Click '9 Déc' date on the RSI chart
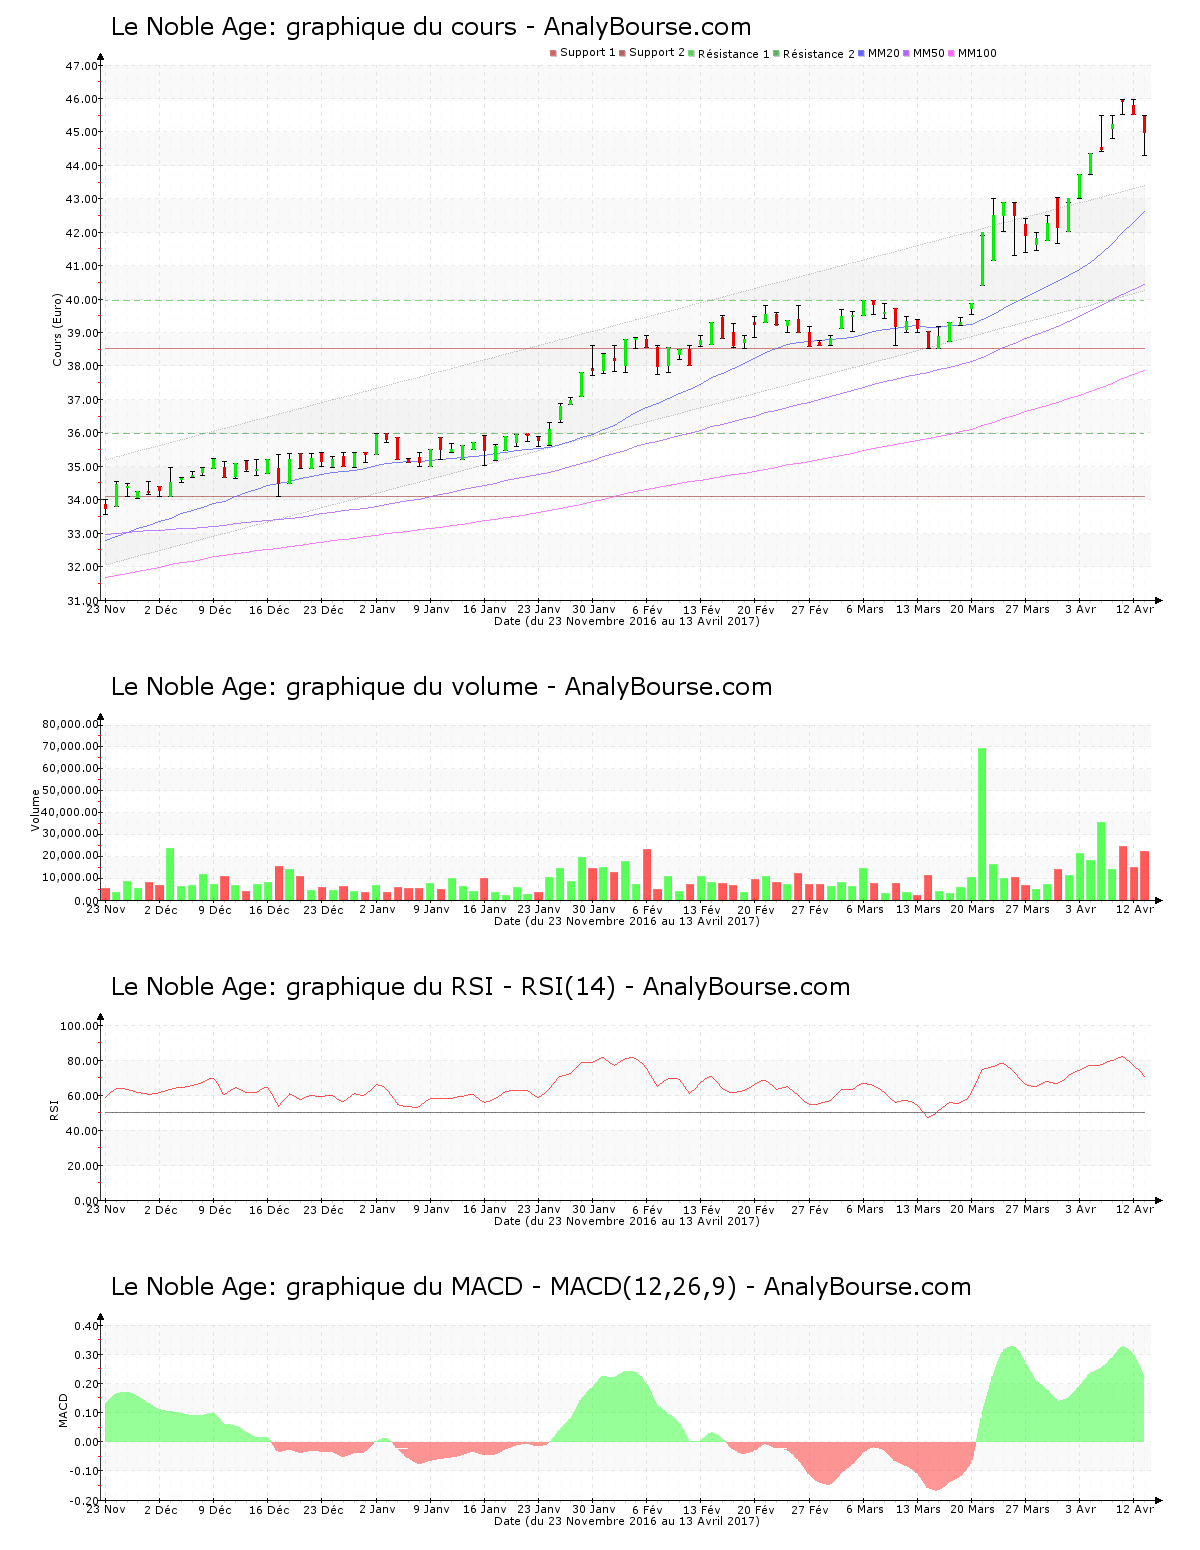1200x1550 pixels. coord(214,1209)
